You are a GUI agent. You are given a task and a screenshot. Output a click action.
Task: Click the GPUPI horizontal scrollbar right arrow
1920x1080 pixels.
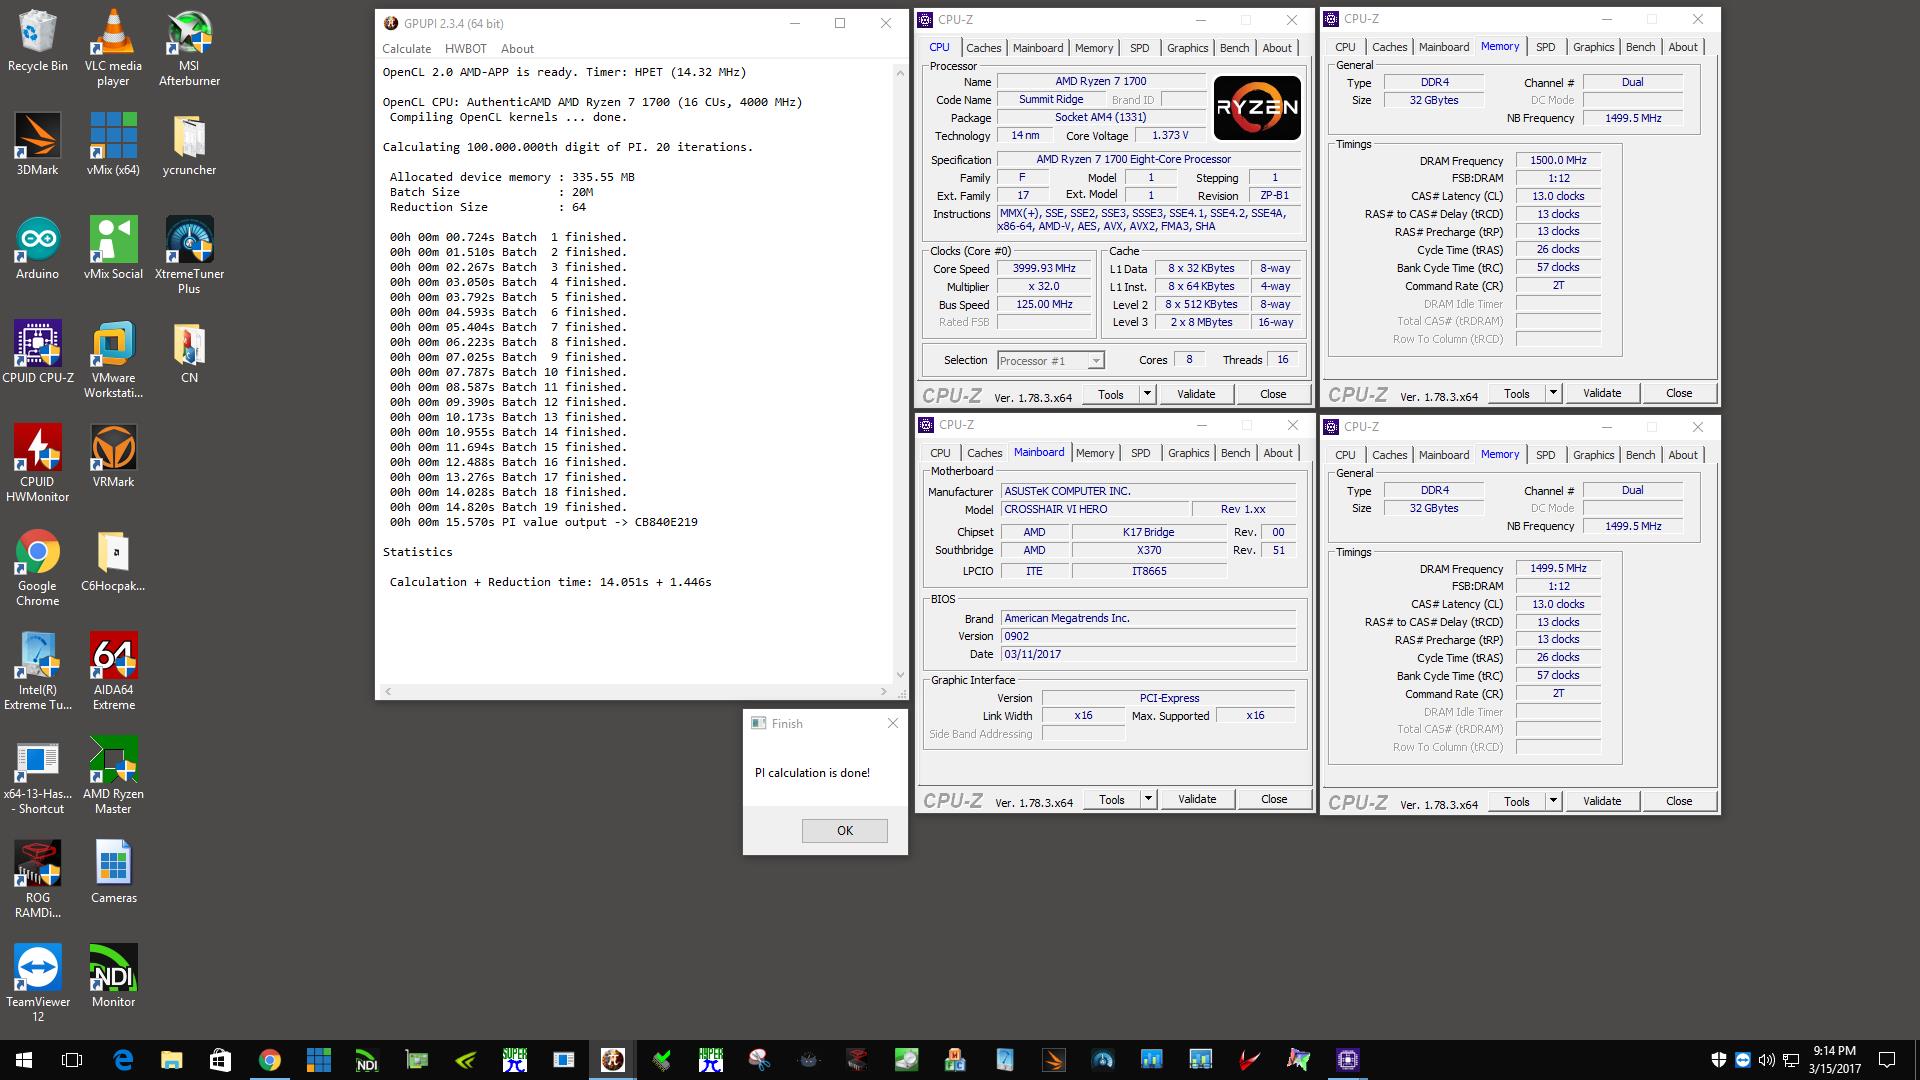tap(883, 691)
